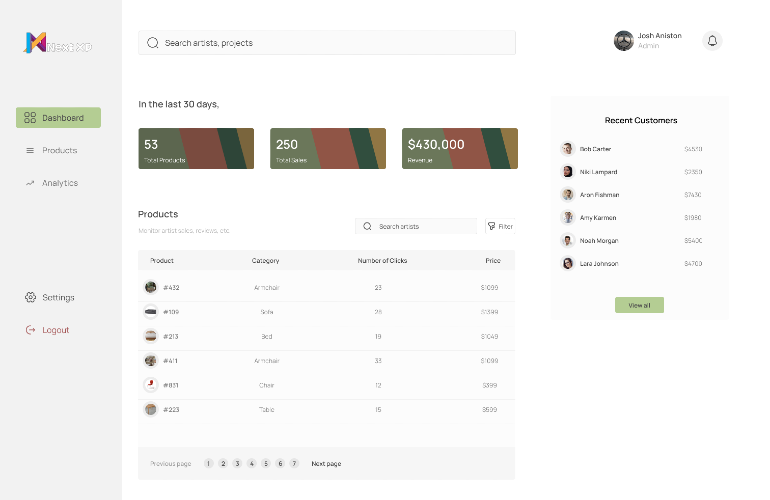Image resolution: width=770 pixels, height=500 pixels.
Task: Click the Filter funnel icon
Action: pyautogui.click(x=492, y=226)
